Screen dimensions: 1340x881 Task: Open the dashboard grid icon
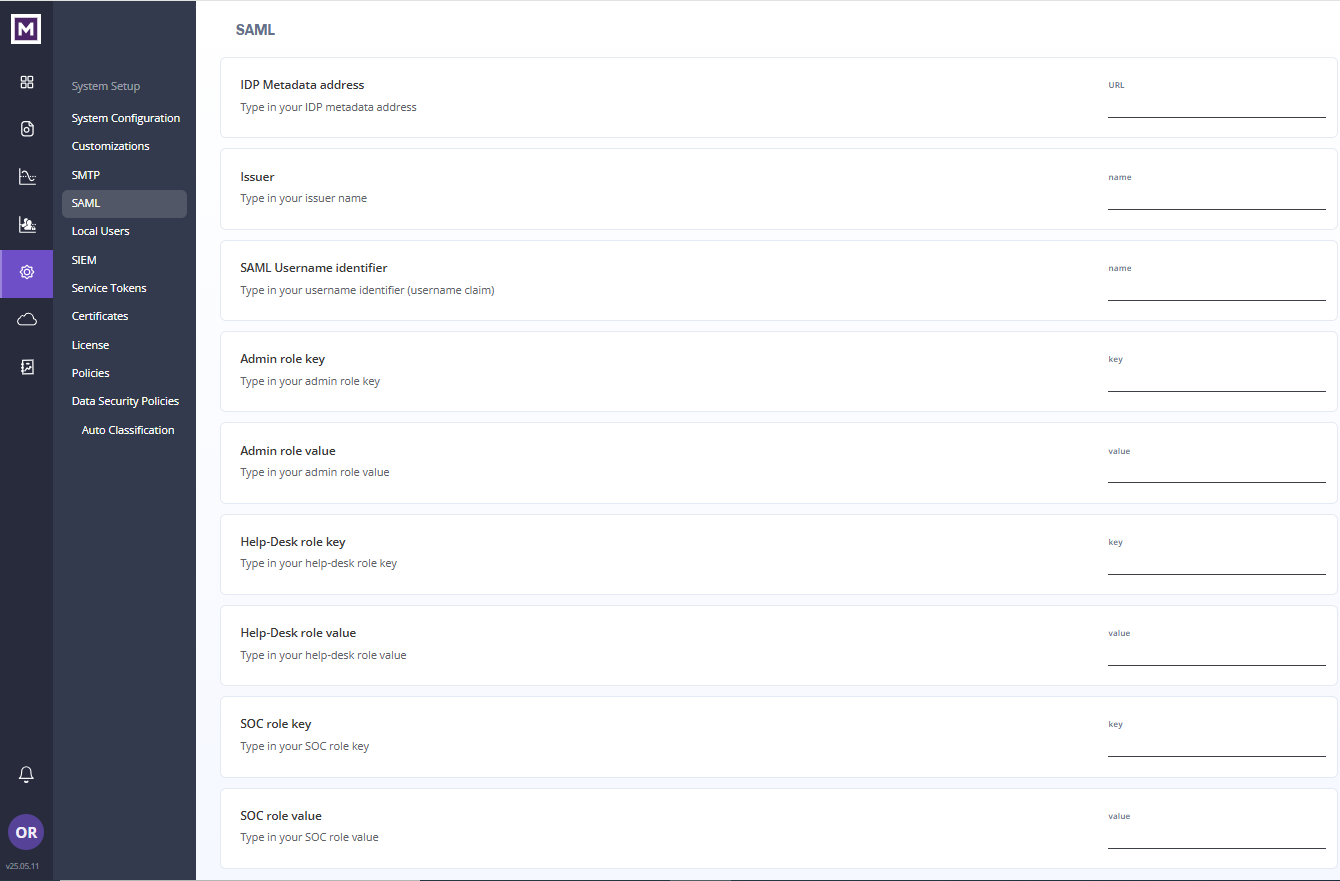coord(27,82)
